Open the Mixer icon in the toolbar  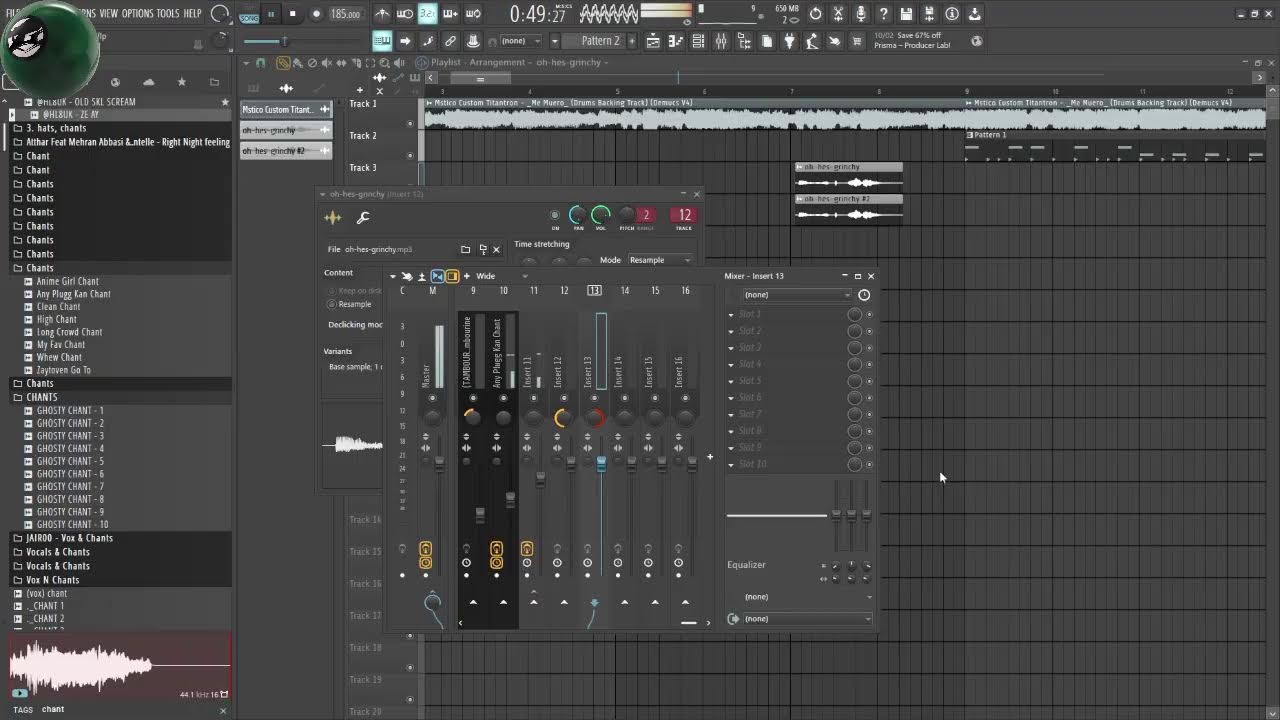click(x=721, y=41)
